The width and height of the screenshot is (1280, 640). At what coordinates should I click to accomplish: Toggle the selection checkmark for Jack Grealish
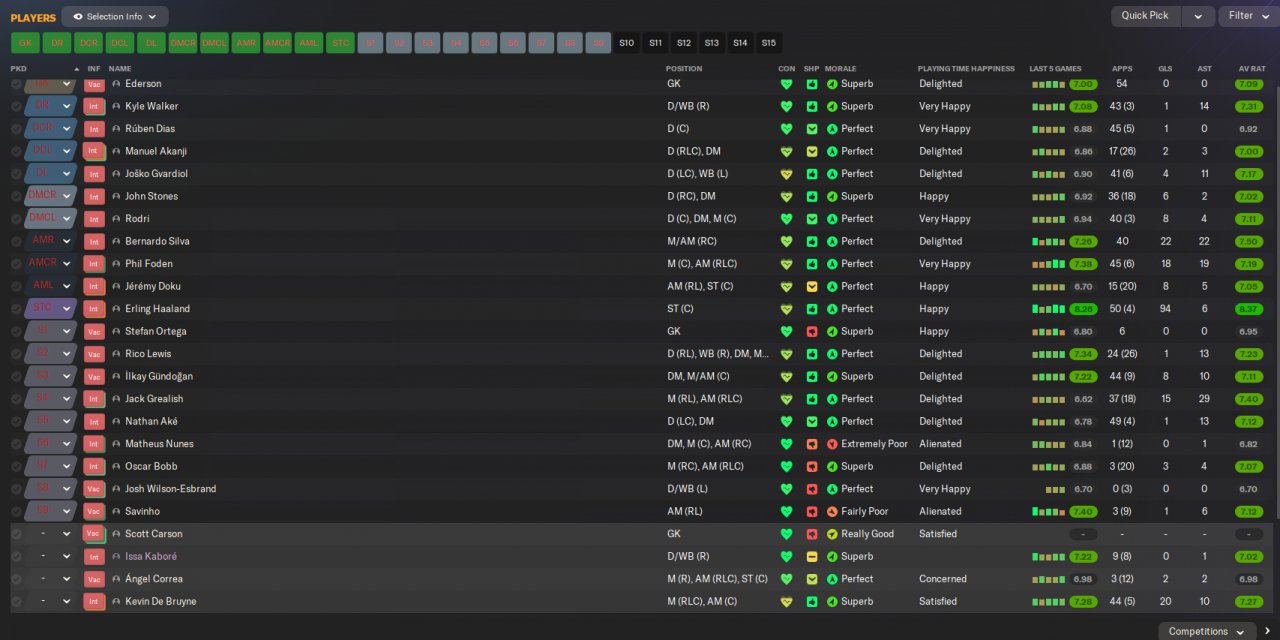coord(16,399)
